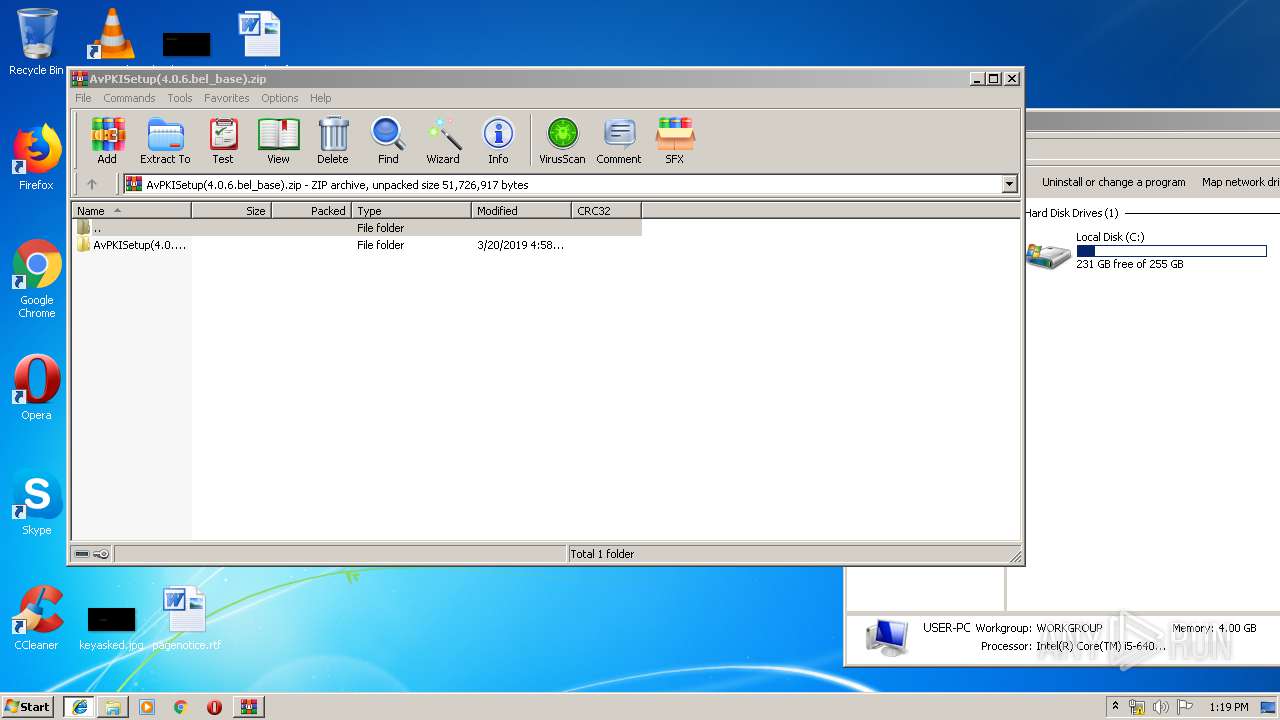Image resolution: width=1280 pixels, height=720 pixels.
Task: Click the Delete trash can icon
Action: tap(333, 141)
